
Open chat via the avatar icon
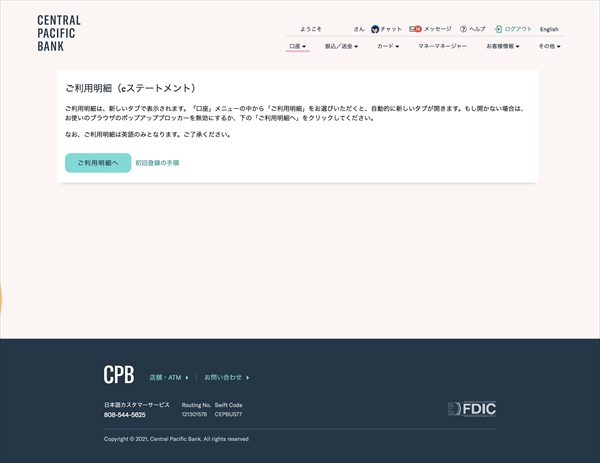pos(375,29)
